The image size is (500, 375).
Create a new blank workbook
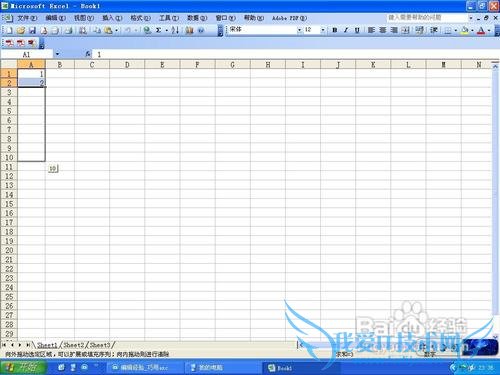pyautogui.click(x=9, y=30)
